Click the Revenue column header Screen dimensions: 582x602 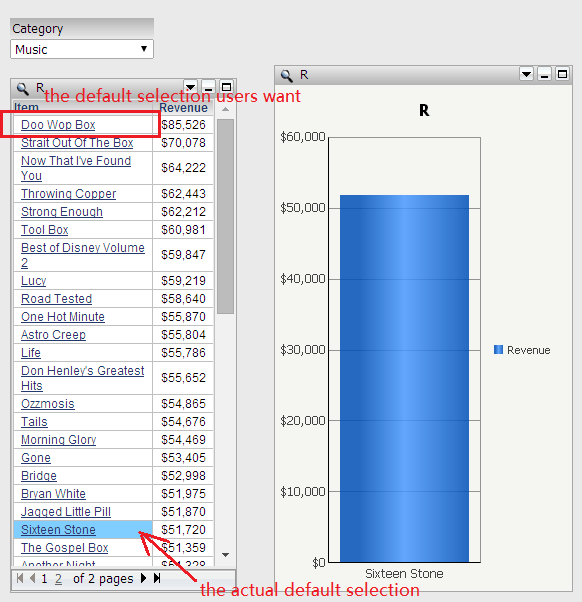184,108
